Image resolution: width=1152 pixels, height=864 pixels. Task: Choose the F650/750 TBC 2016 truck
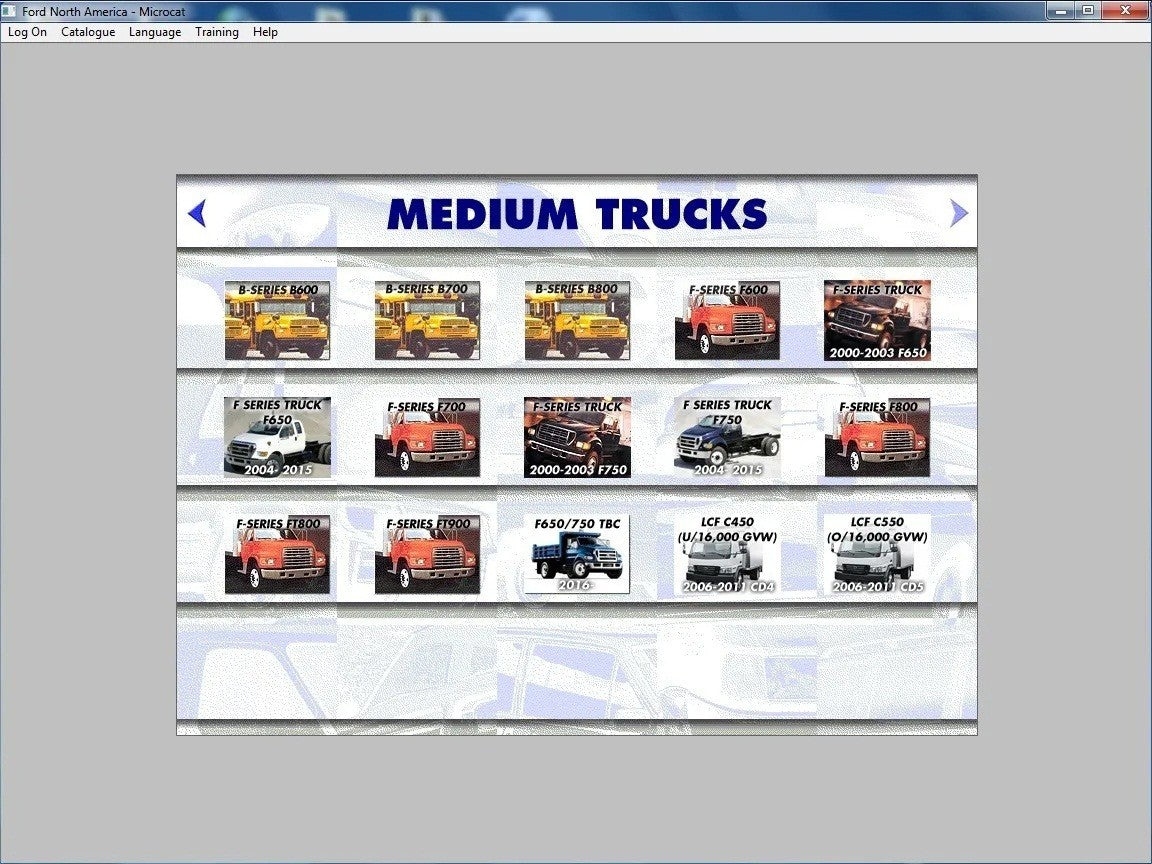[x=577, y=554]
